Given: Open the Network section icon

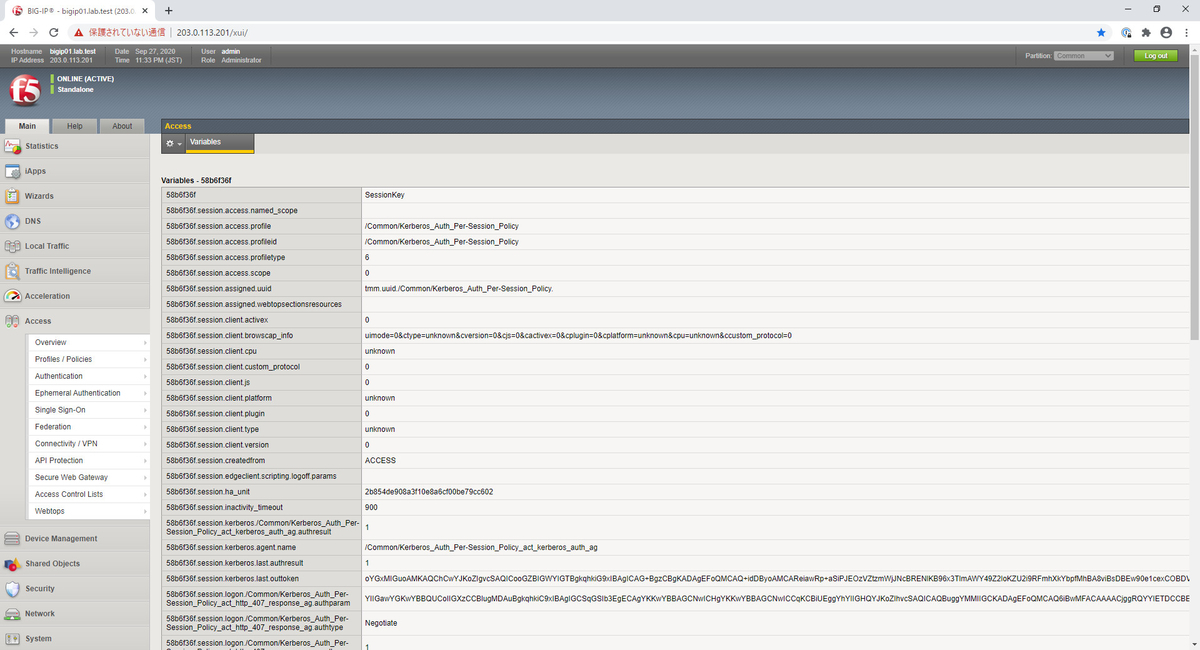Looking at the screenshot, I should pyautogui.click(x=13, y=613).
